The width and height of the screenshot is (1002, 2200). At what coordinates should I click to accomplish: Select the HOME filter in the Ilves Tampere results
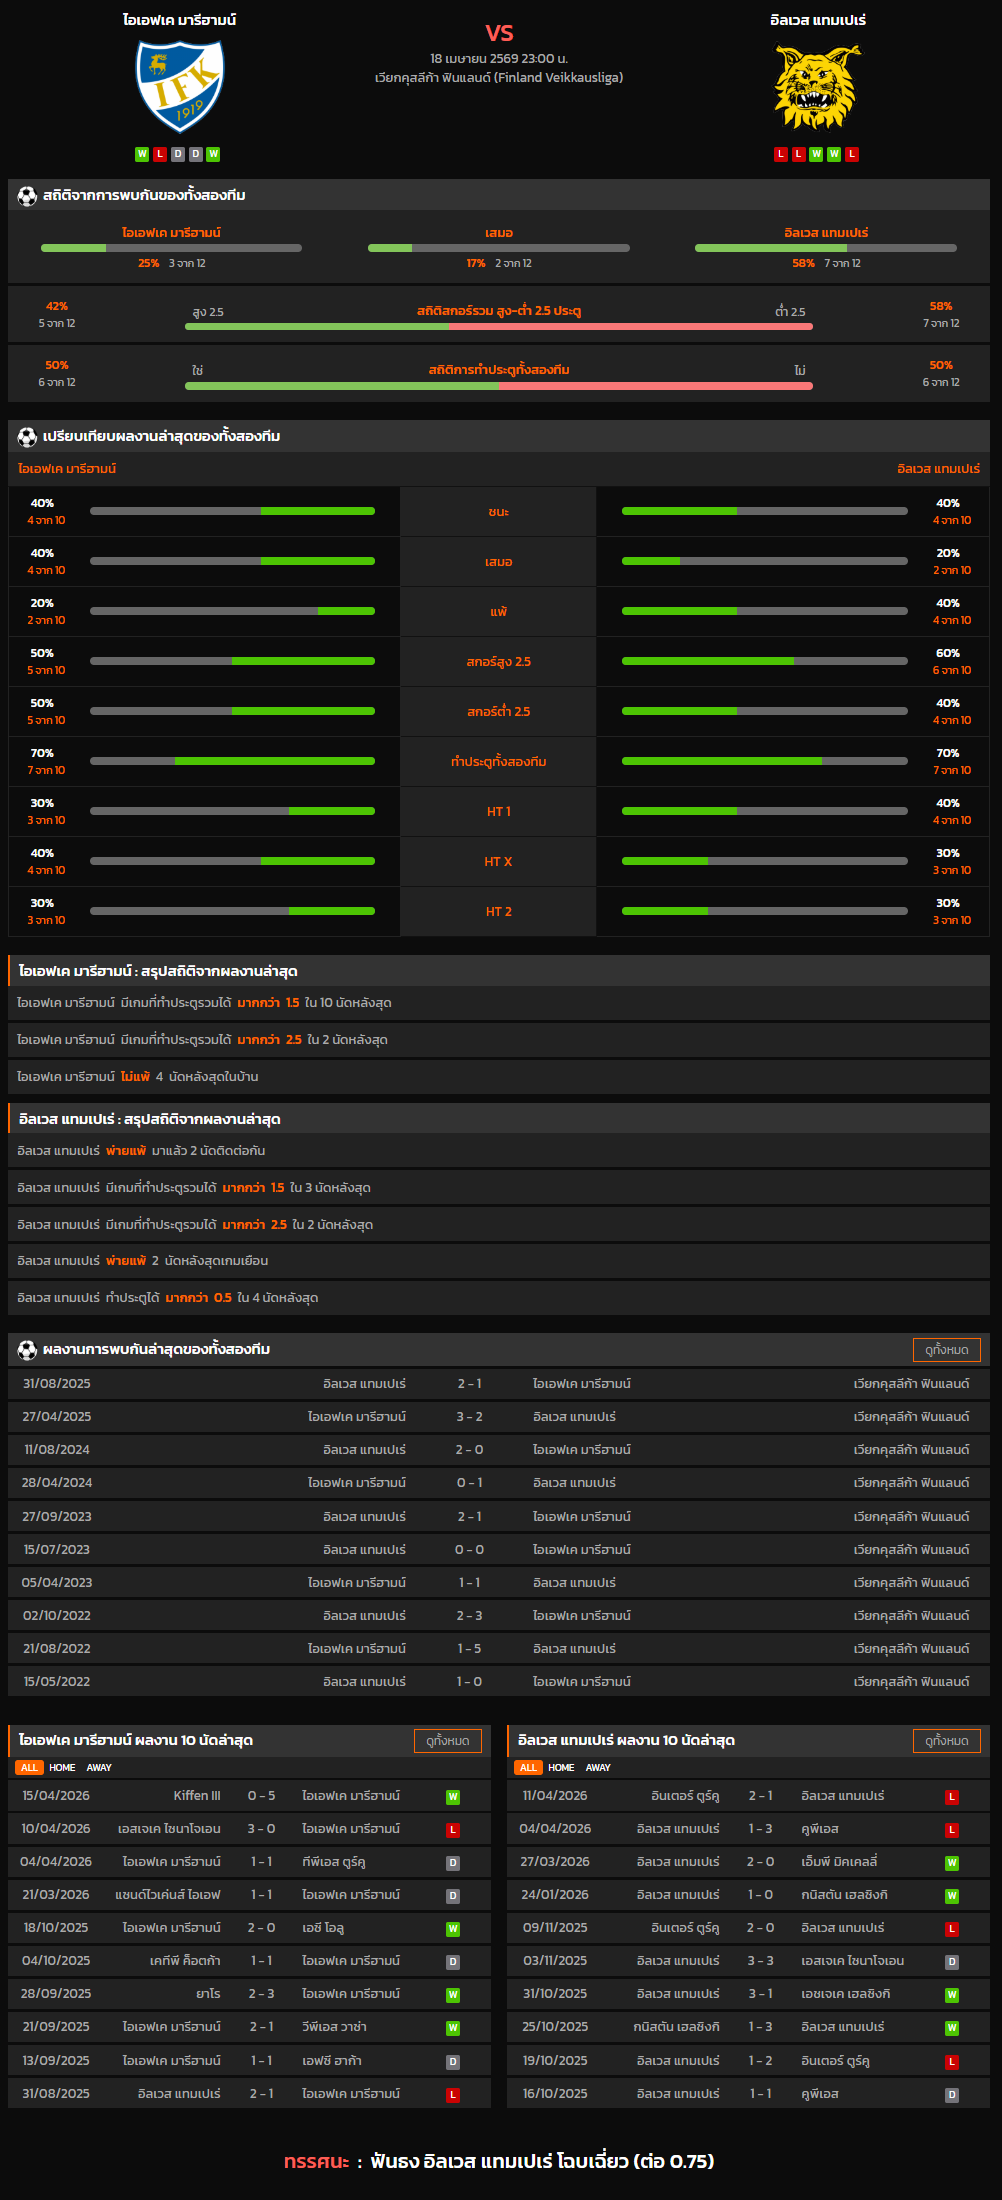tap(561, 1768)
